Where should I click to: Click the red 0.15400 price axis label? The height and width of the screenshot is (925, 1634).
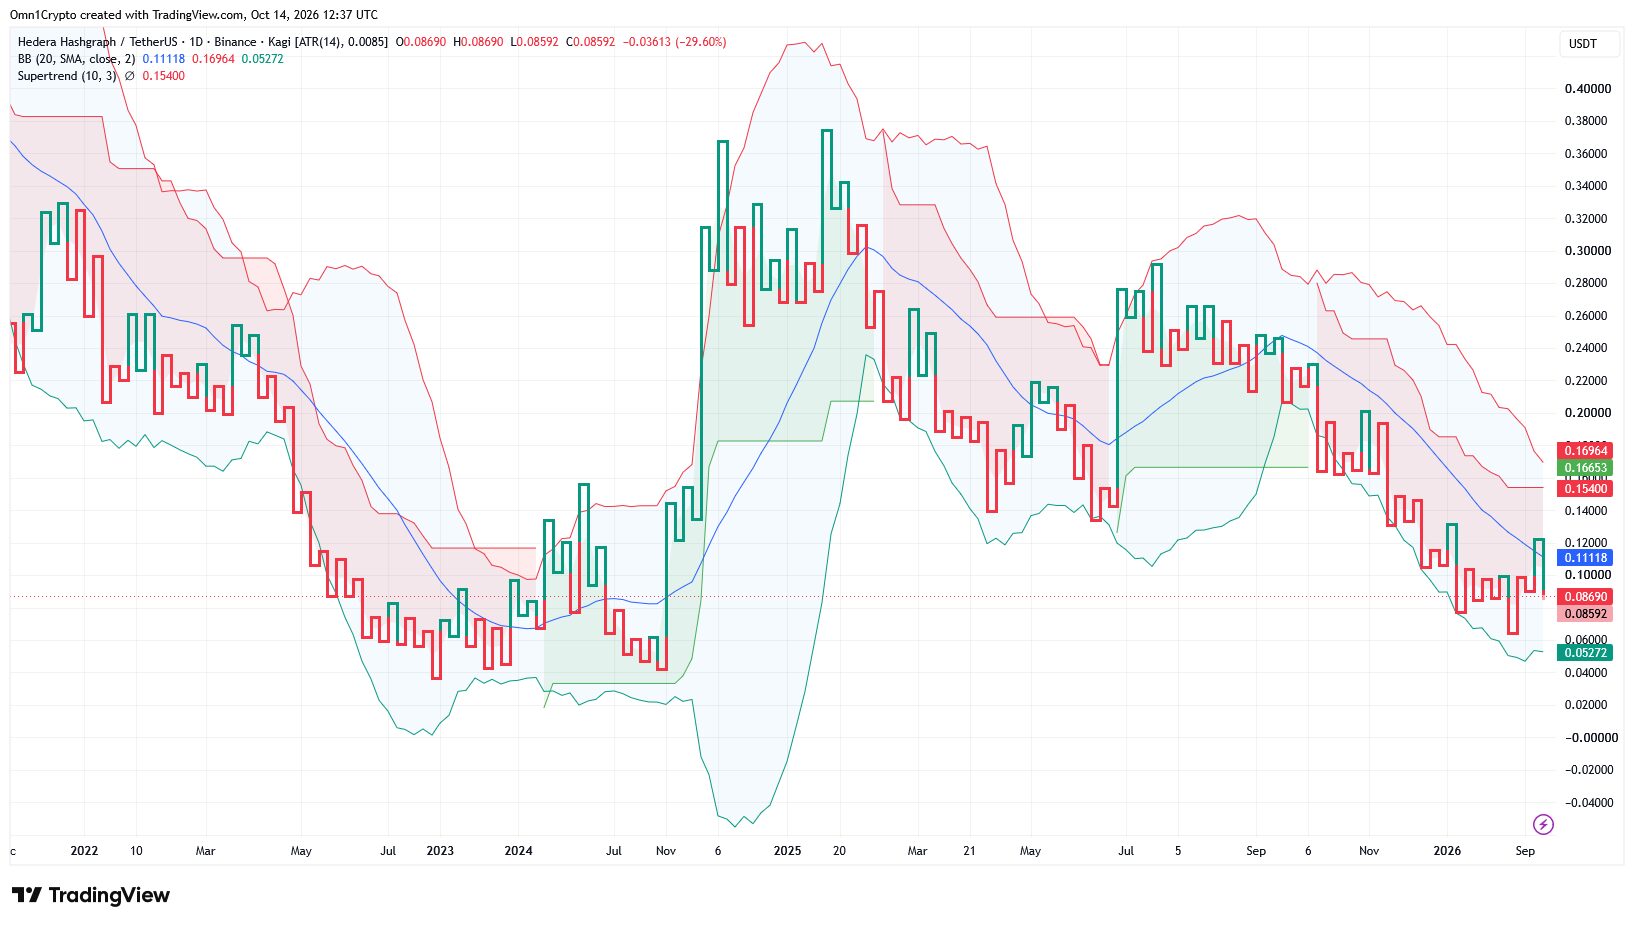pyautogui.click(x=1585, y=489)
